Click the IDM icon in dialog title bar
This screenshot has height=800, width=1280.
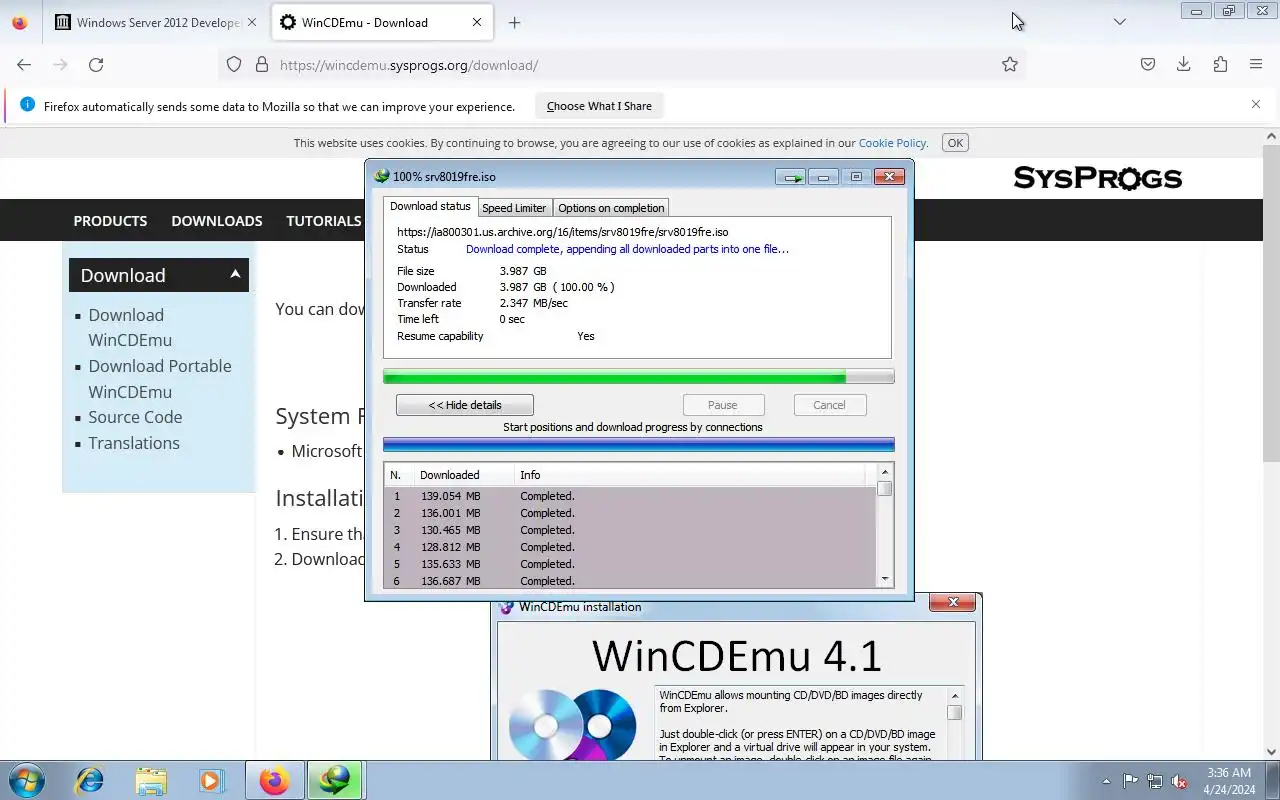(381, 176)
